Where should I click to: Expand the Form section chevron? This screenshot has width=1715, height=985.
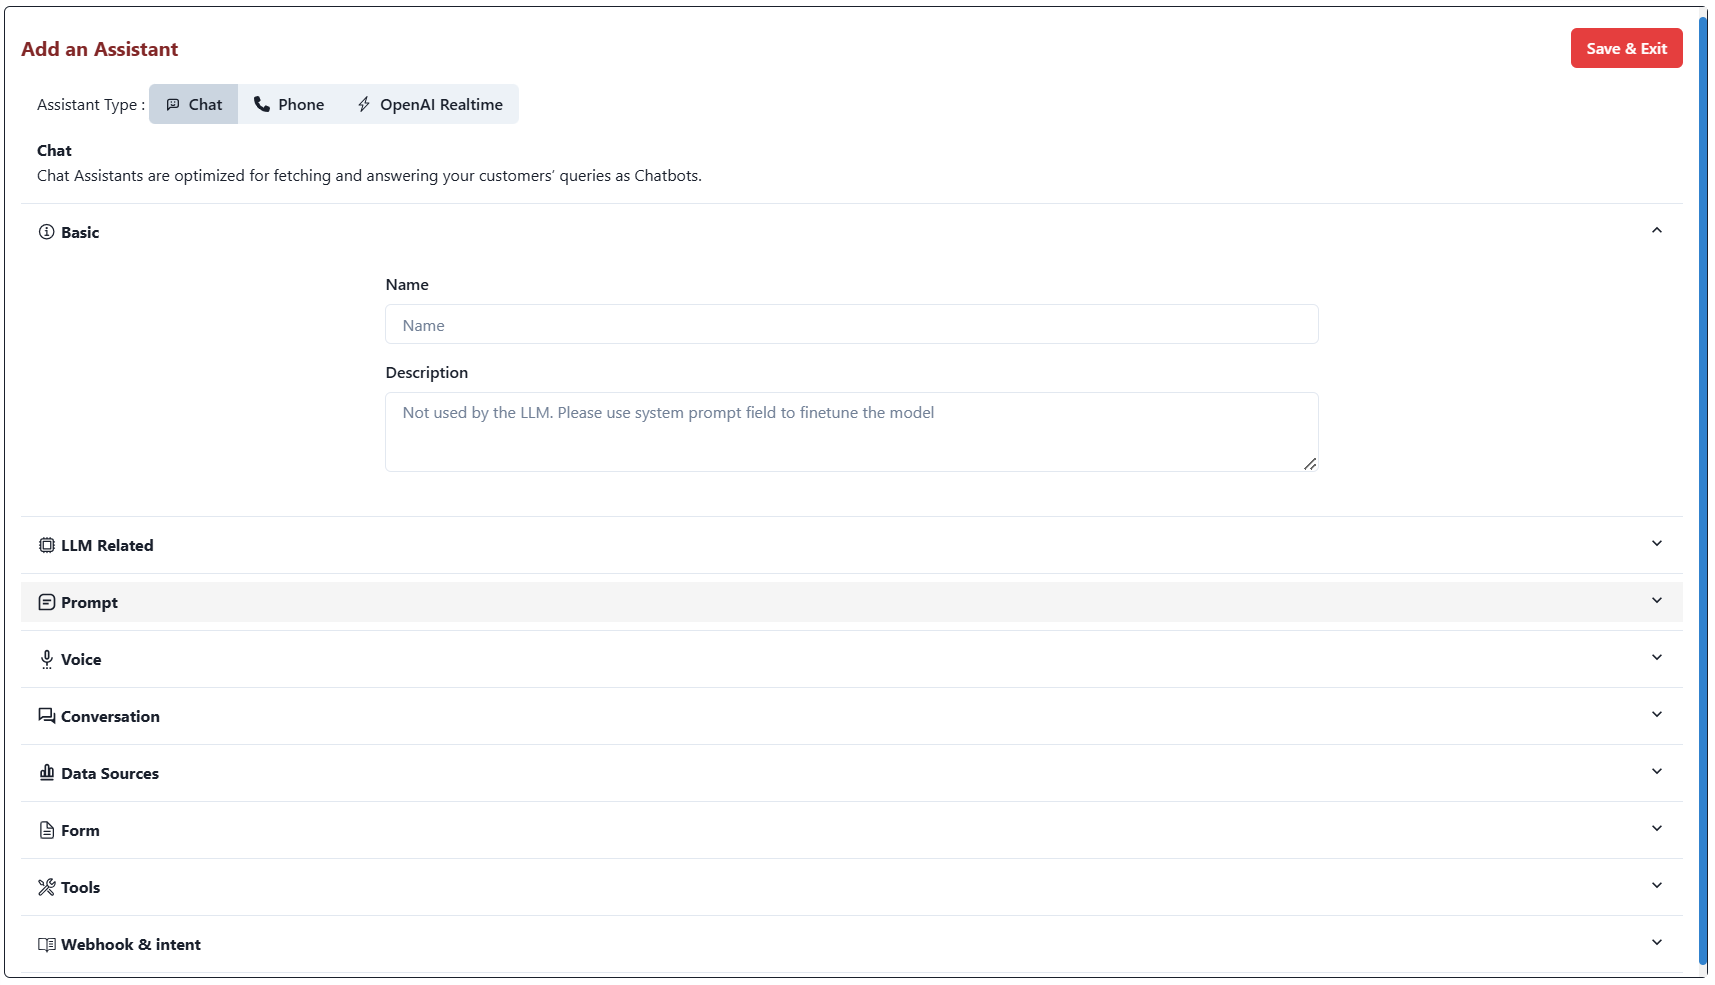(1657, 828)
